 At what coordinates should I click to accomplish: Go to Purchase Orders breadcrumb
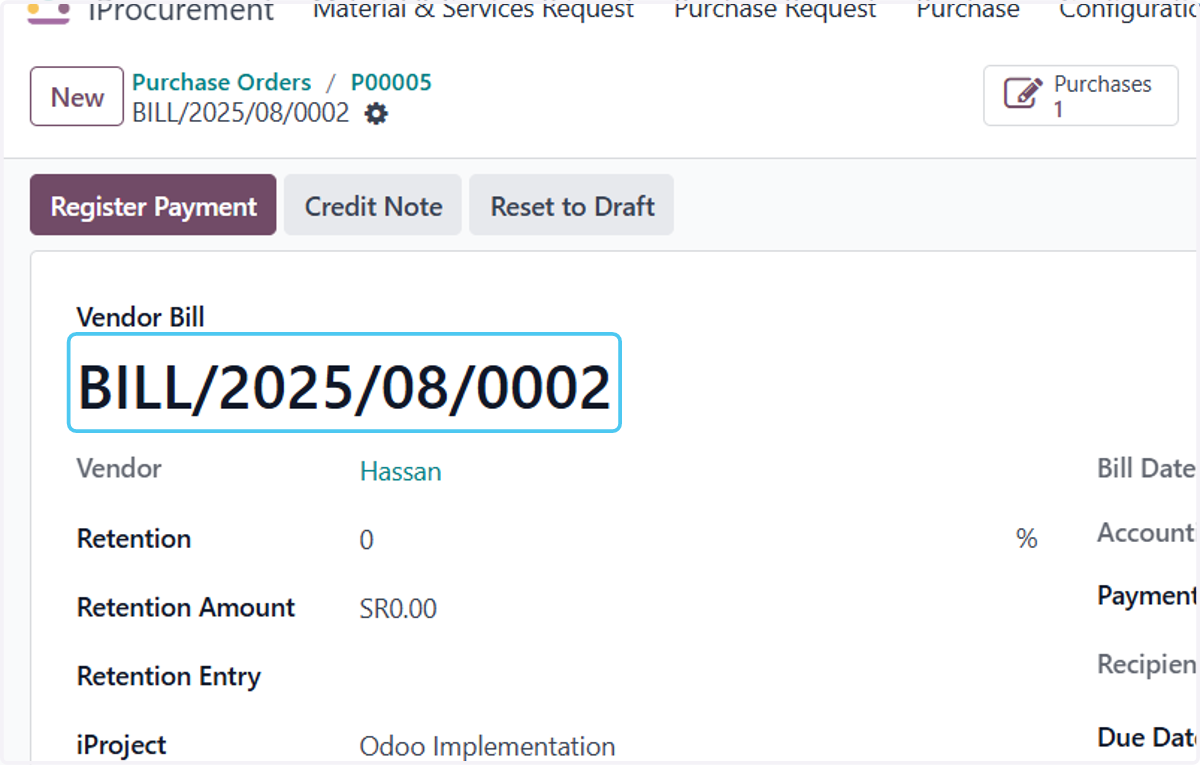pos(222,82)
